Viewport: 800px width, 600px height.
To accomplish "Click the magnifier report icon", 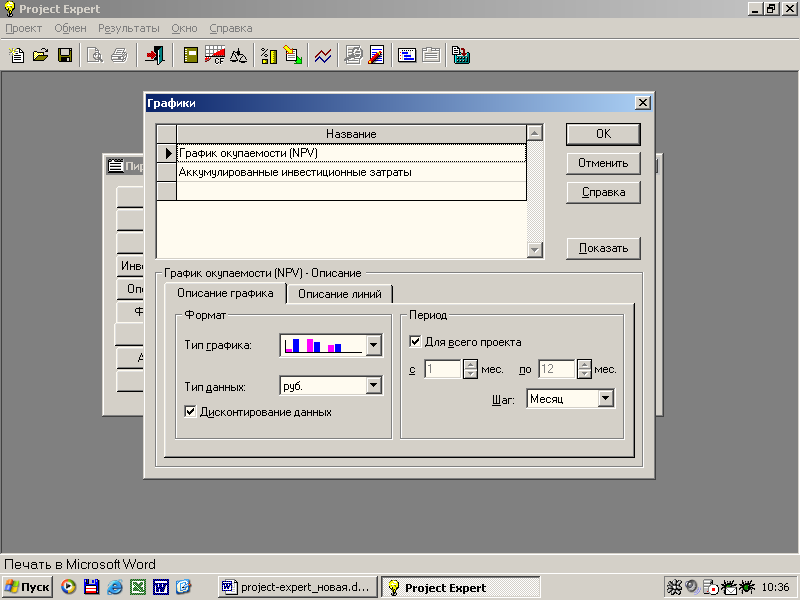I will [353, 55].
